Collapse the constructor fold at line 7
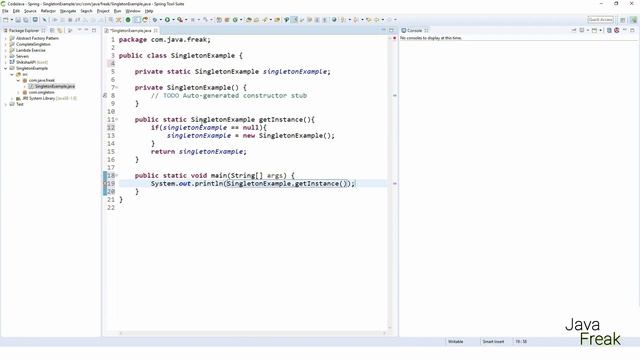The height and width of the screenshot is (360, 640). coord(117,87)
